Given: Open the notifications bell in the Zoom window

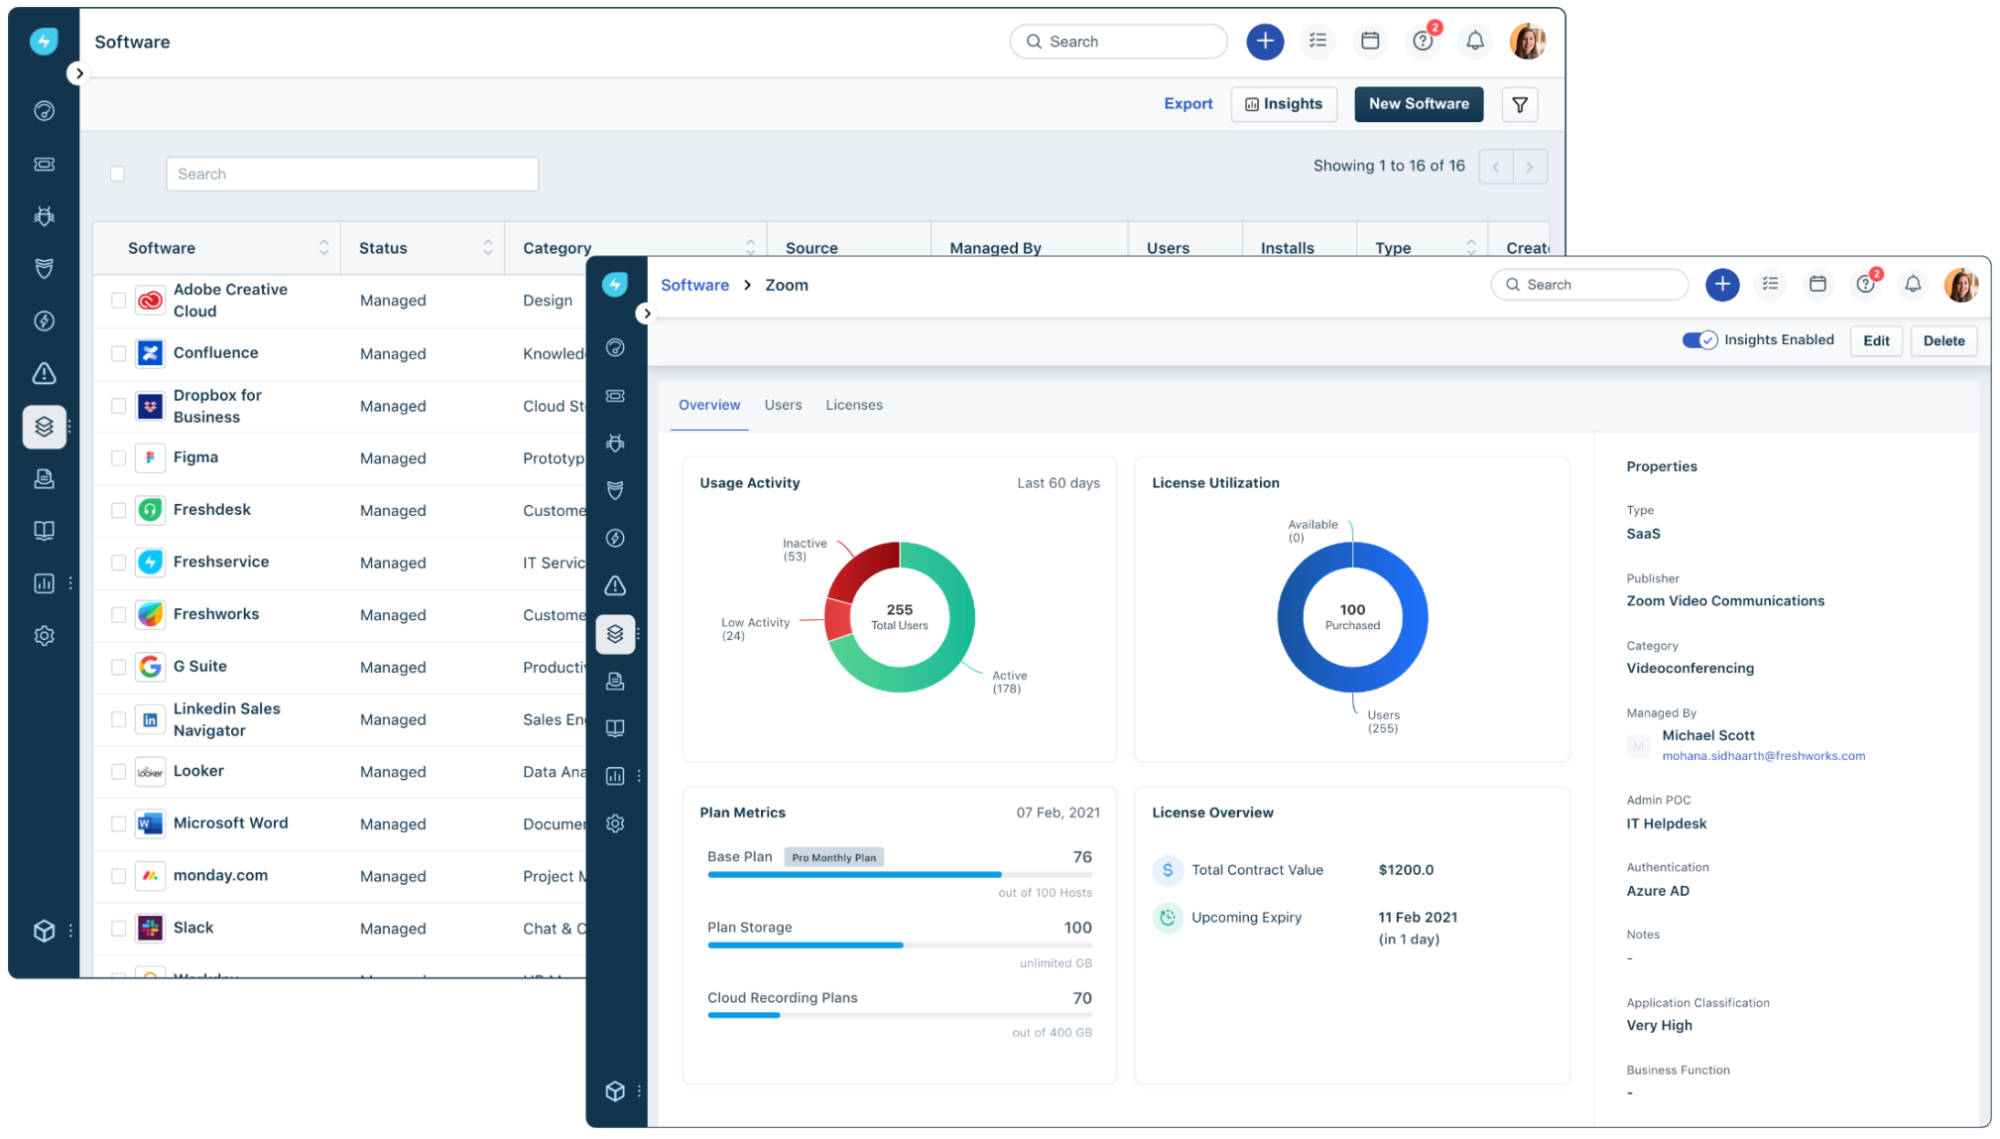Looking at the screenshot, I should (x=1912, y=284).
